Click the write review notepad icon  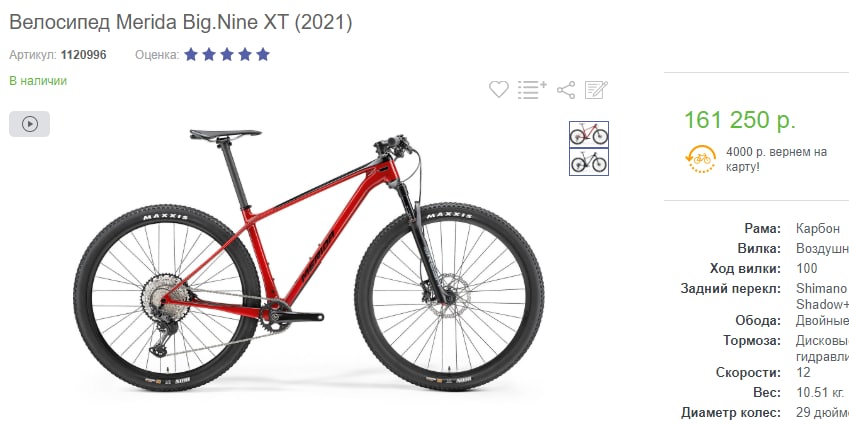click(596, 90)
